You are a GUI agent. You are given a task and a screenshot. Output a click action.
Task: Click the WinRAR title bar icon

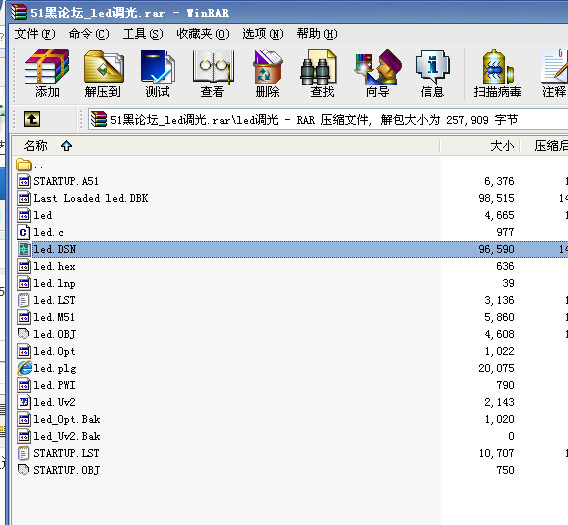pyautogui.click(x=19, y=12)
